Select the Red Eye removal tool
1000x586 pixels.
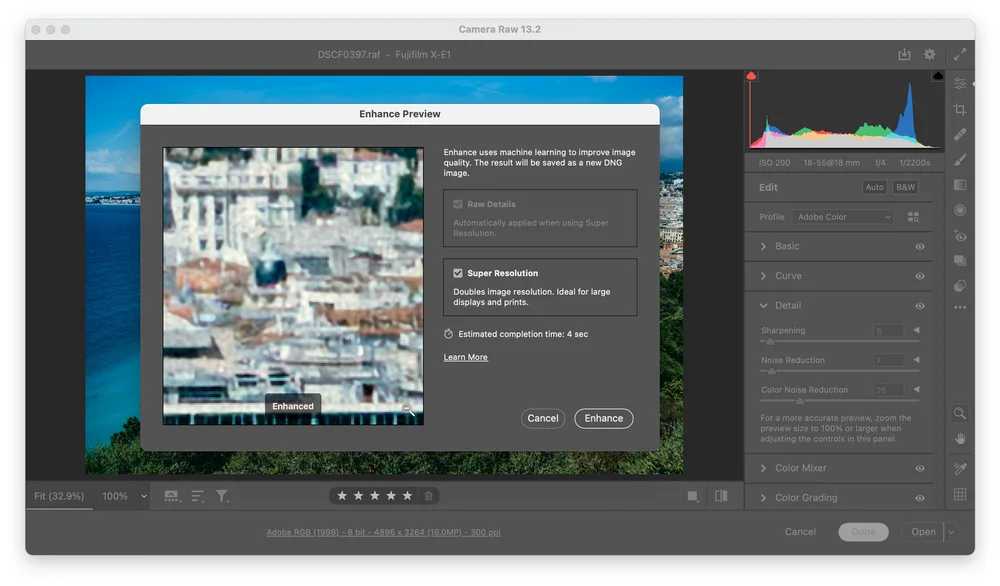tap(960, 235)
